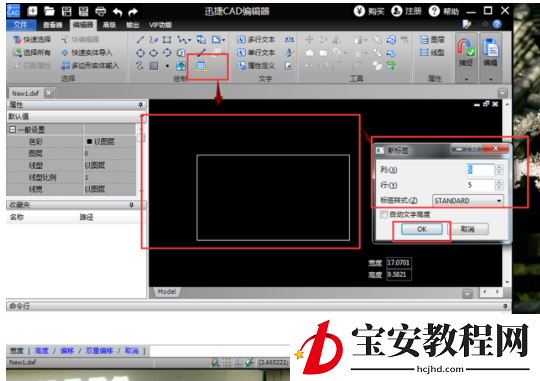This screenshot has width=540, height=381.
Task: Open the 线型 linetype button
Action: pyautogui.click(x=432, y=52)
